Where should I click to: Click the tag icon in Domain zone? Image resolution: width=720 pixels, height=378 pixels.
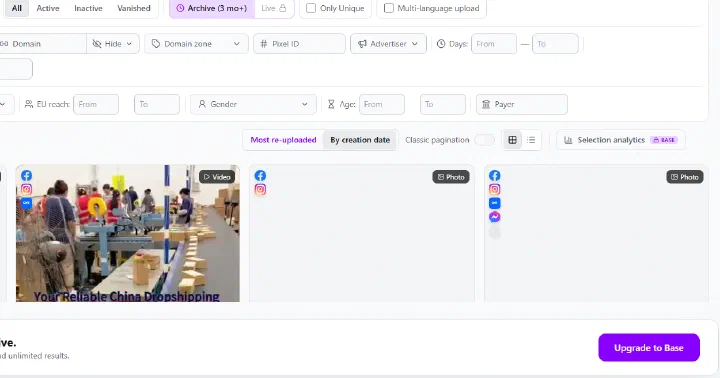(156, 44)
